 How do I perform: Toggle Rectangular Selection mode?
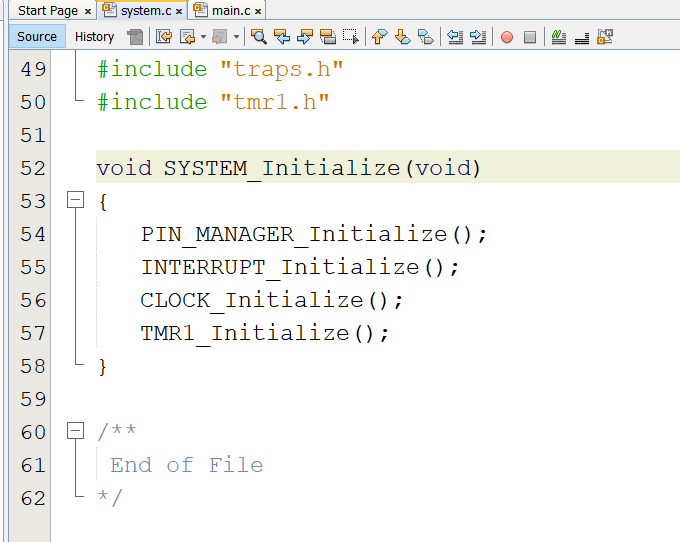click(x=350, y=37)
